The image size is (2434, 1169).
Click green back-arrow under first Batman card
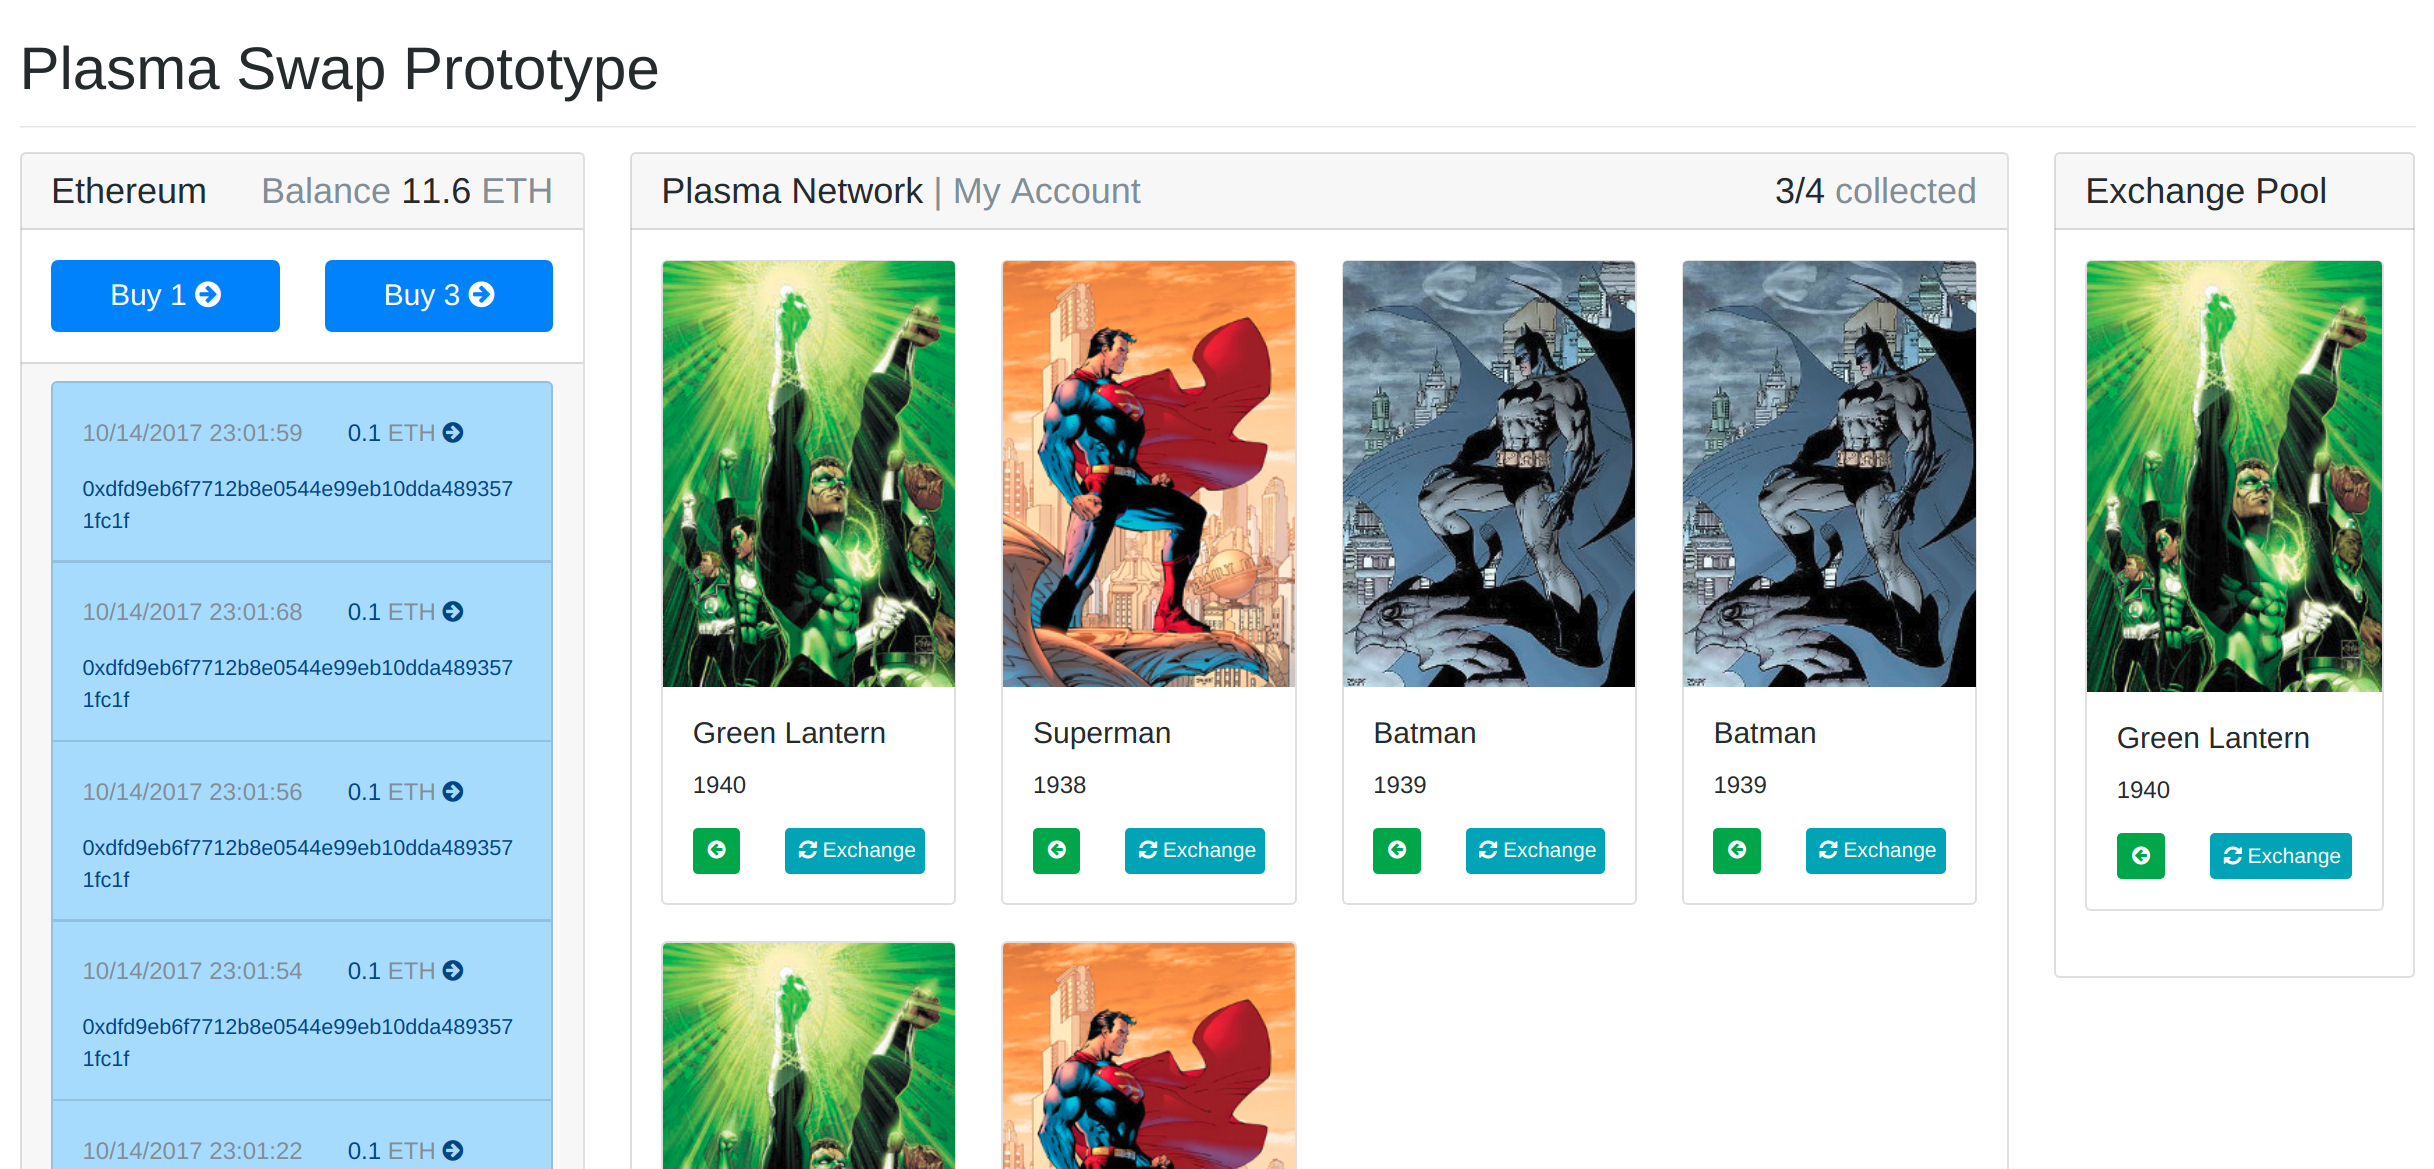(1396, 850)
